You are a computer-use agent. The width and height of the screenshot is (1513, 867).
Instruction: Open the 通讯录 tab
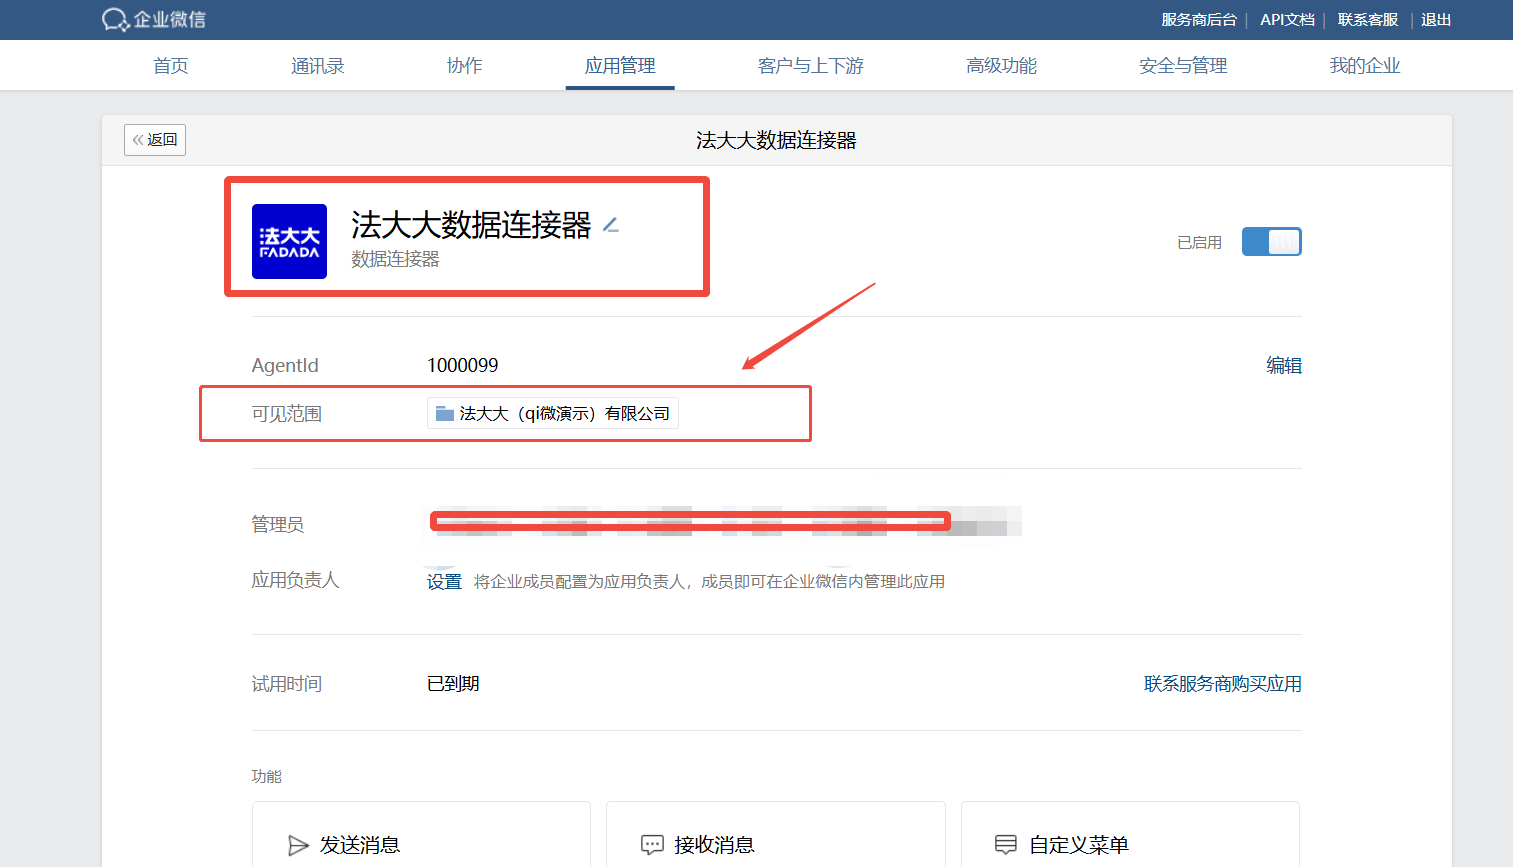317,65
